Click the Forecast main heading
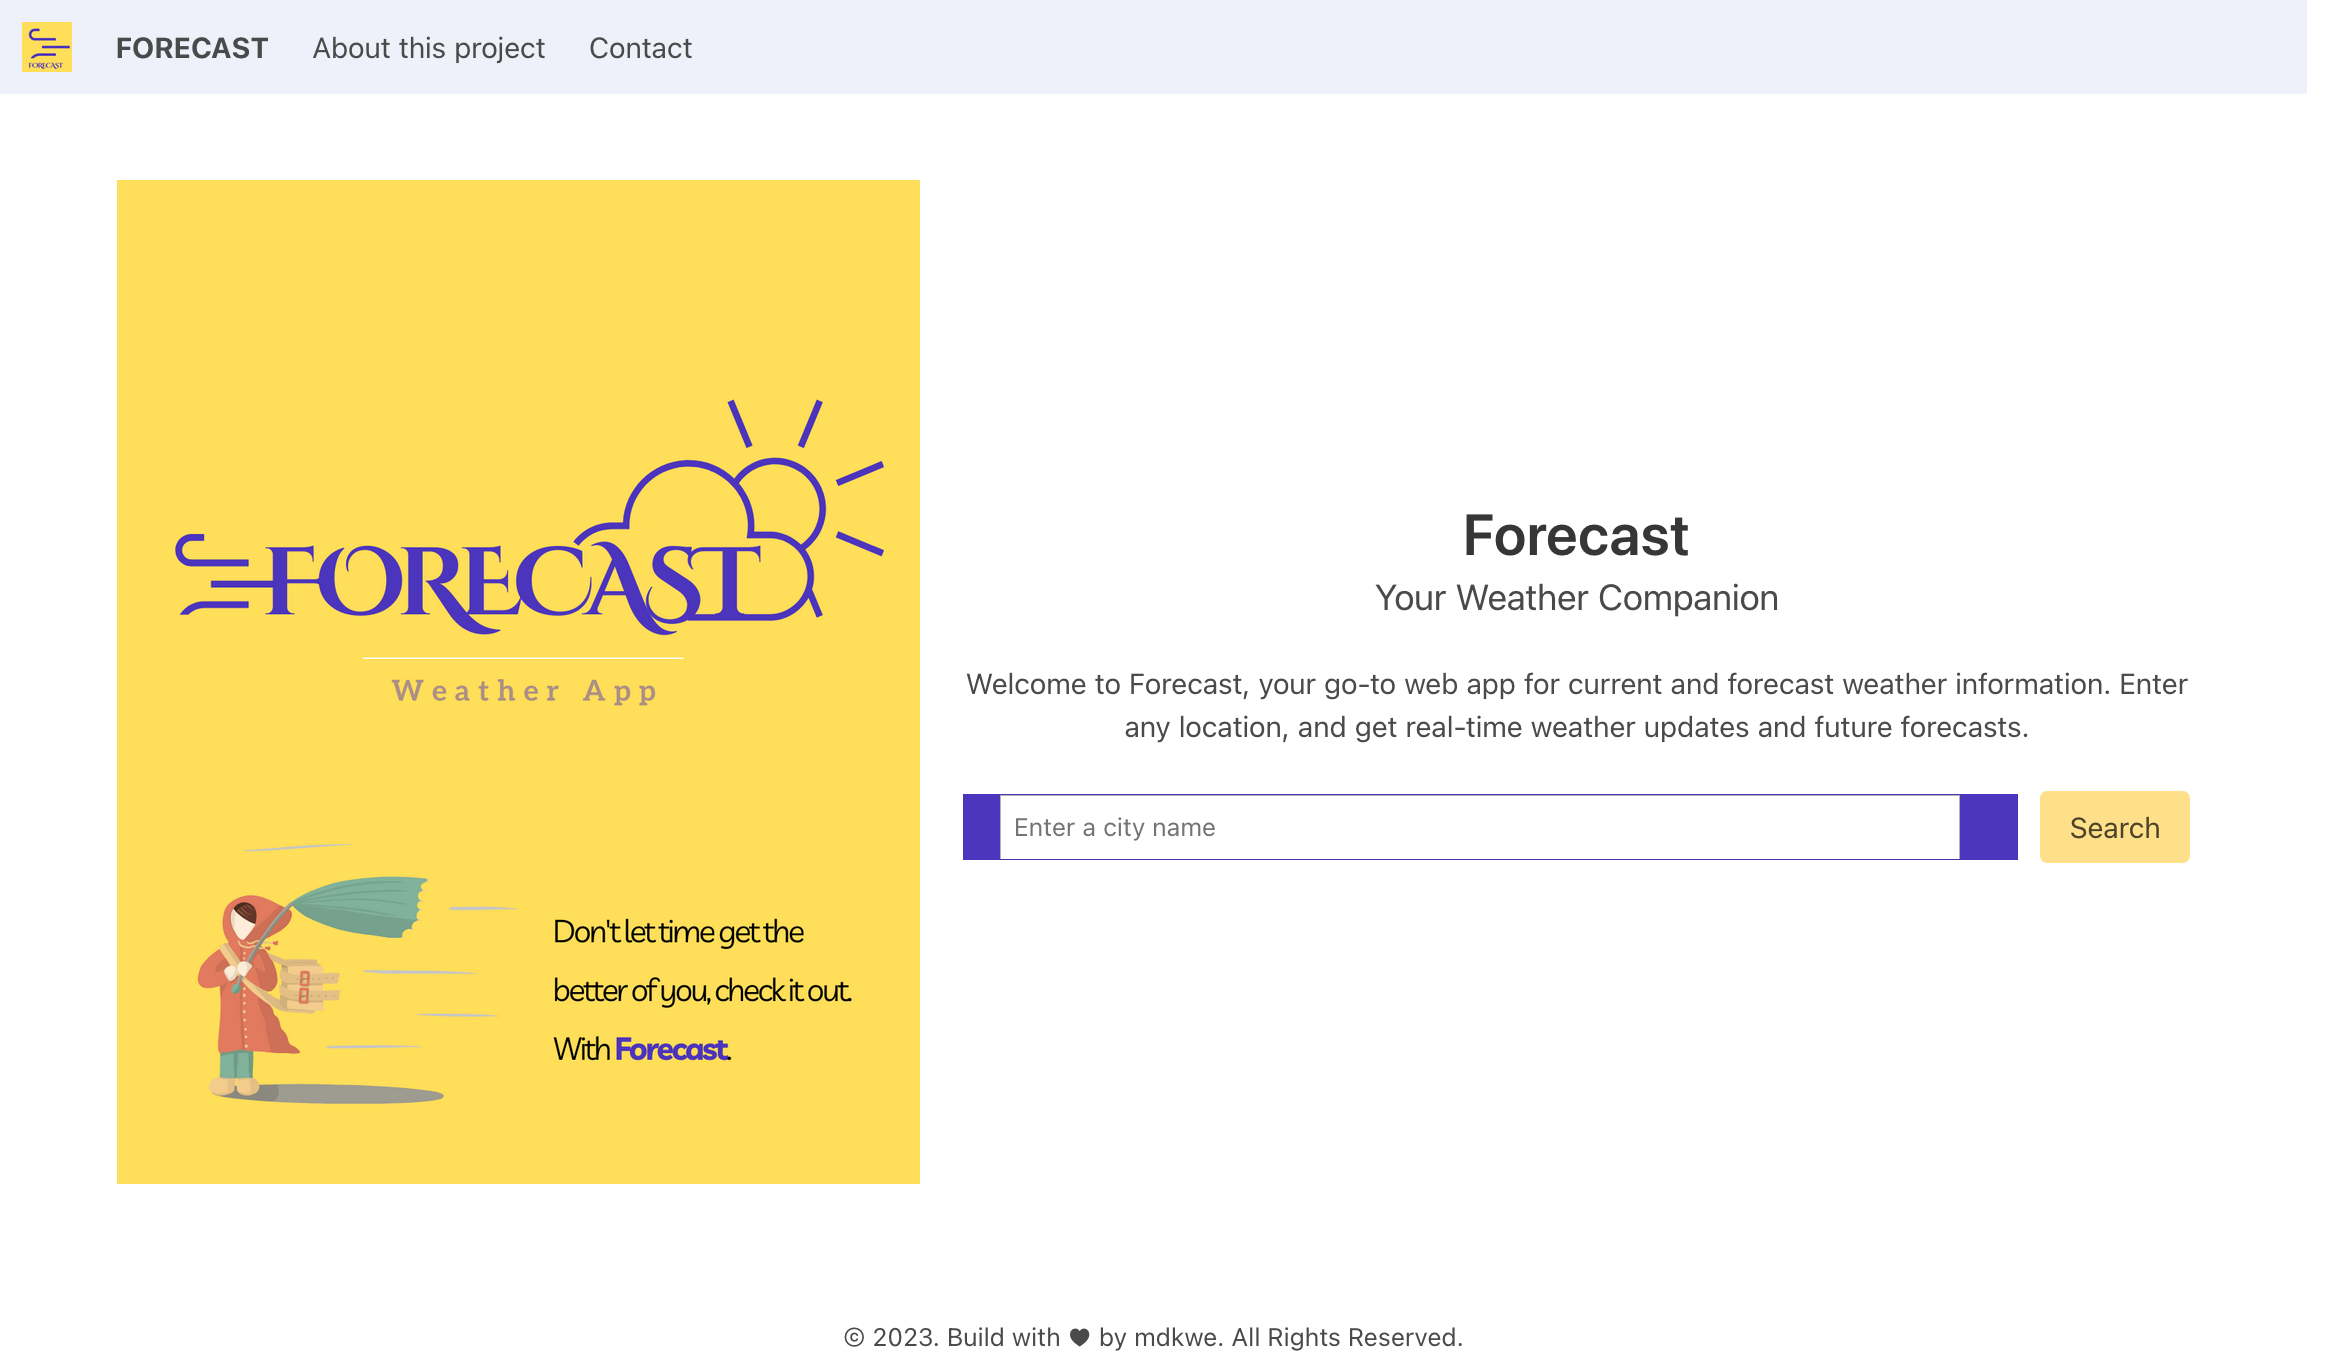2330x1370 pixels. (x=1575, y=535)
